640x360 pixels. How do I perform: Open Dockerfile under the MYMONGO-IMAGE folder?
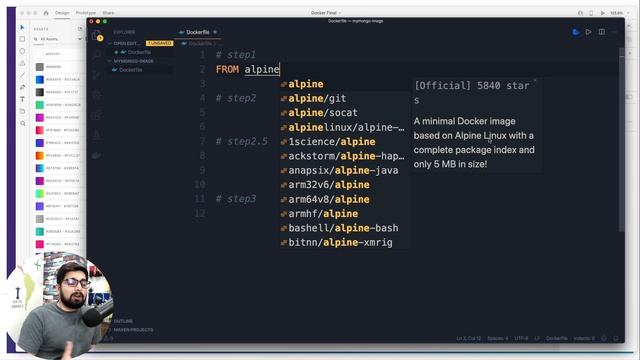[131, 70]
